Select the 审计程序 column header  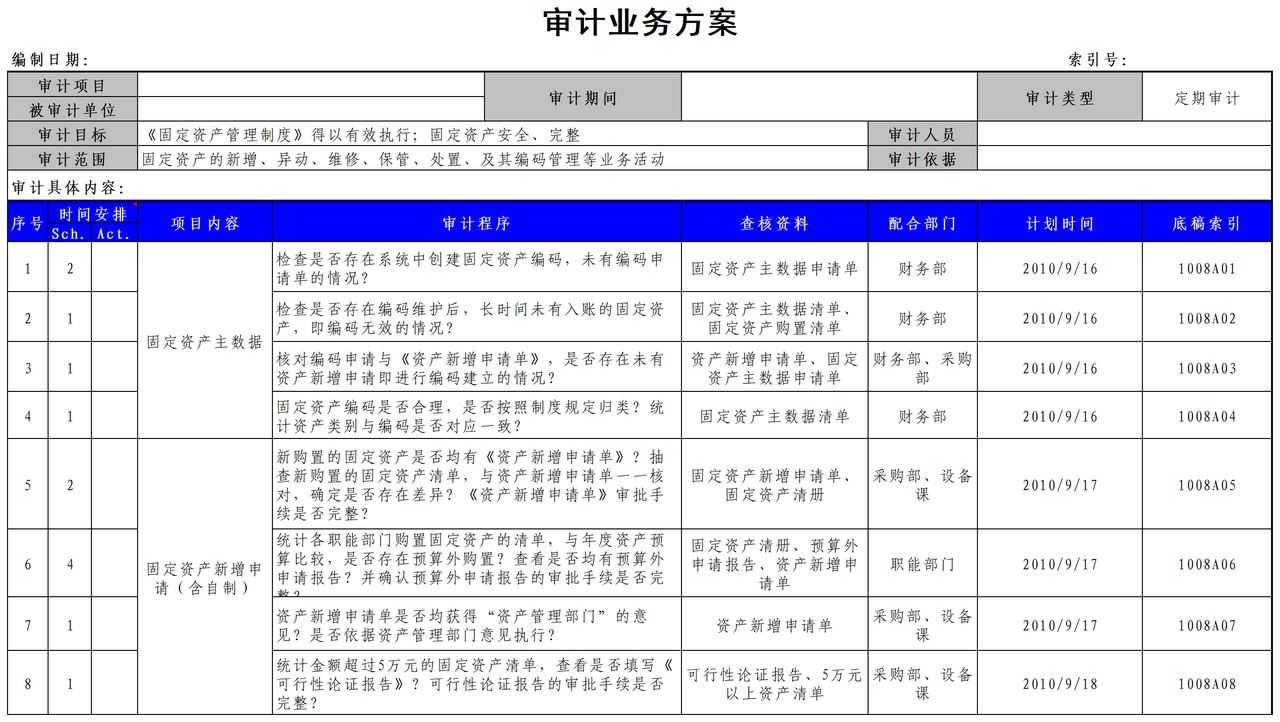[477, 222]
